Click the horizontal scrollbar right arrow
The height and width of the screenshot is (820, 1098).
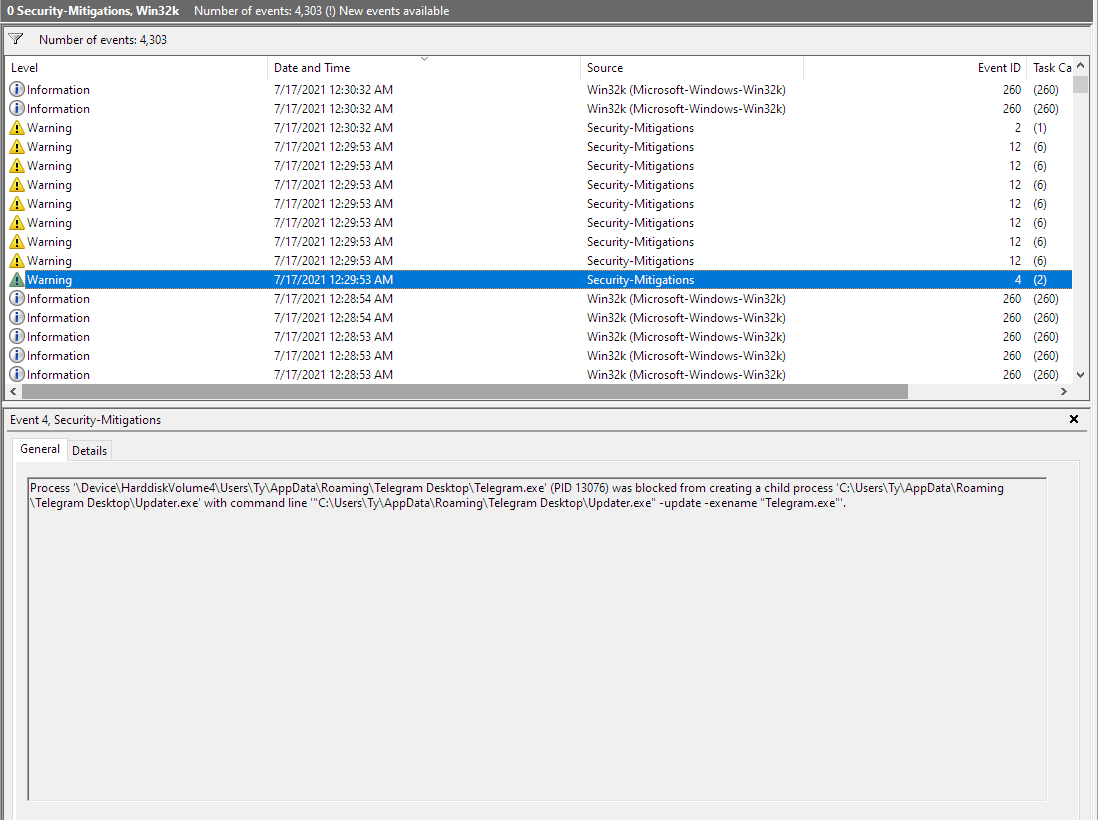1064,391
